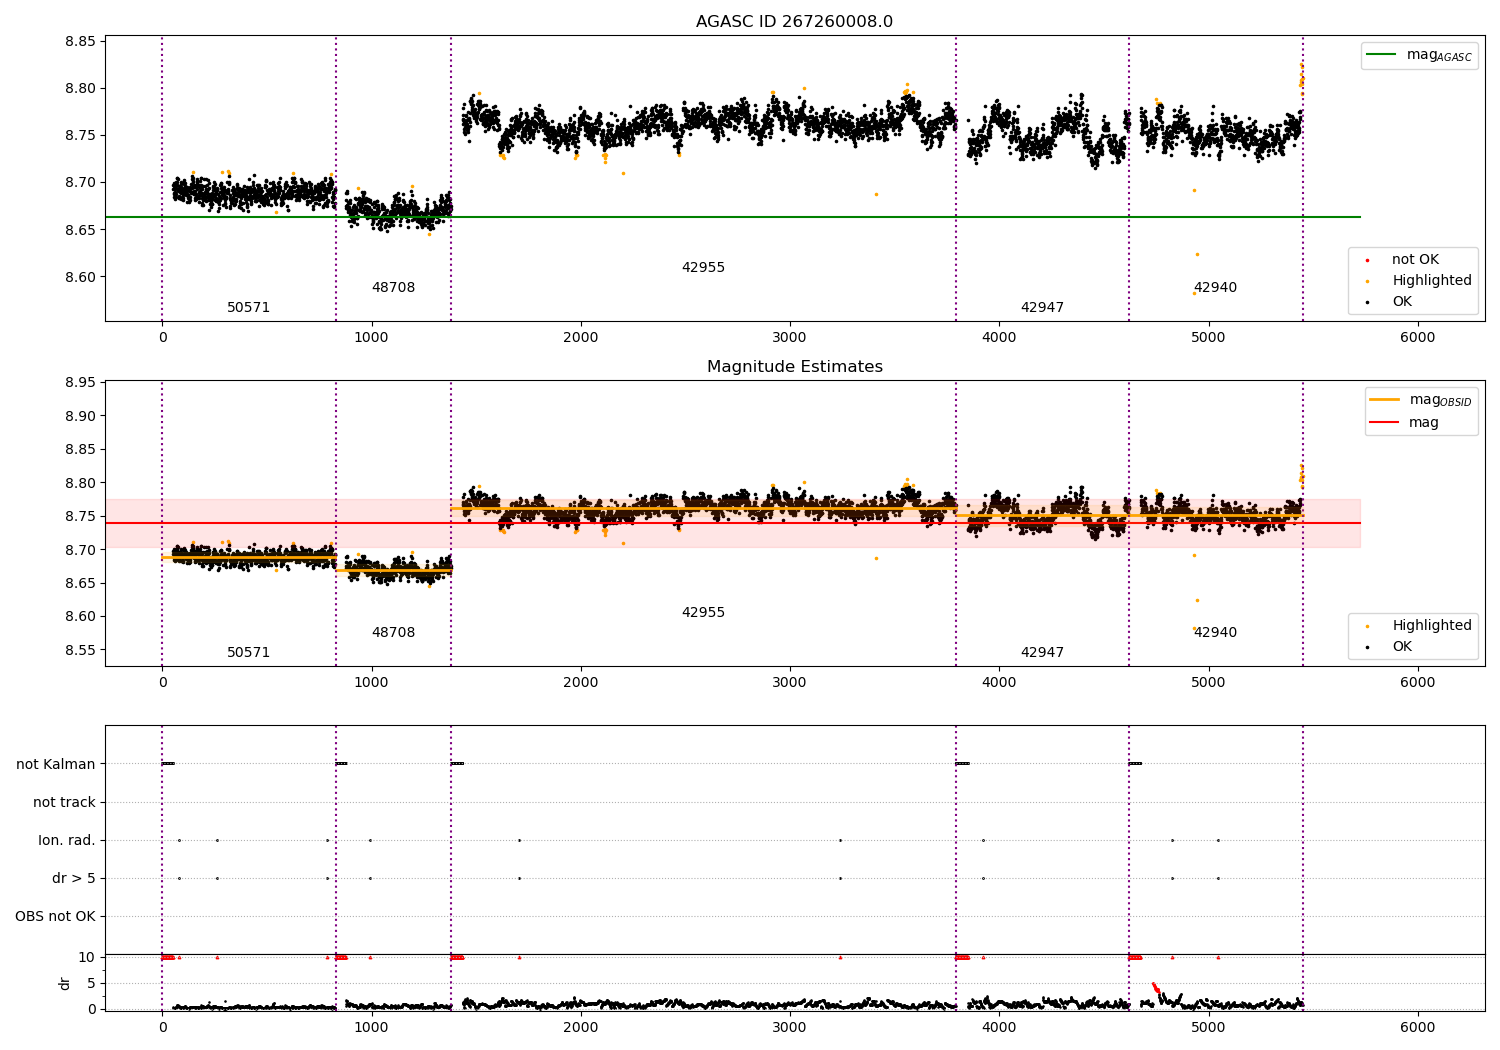Click the red line sample beside "mag" legend entry
Screen dimensions: 1500x1050
(x=1385, y=422)
